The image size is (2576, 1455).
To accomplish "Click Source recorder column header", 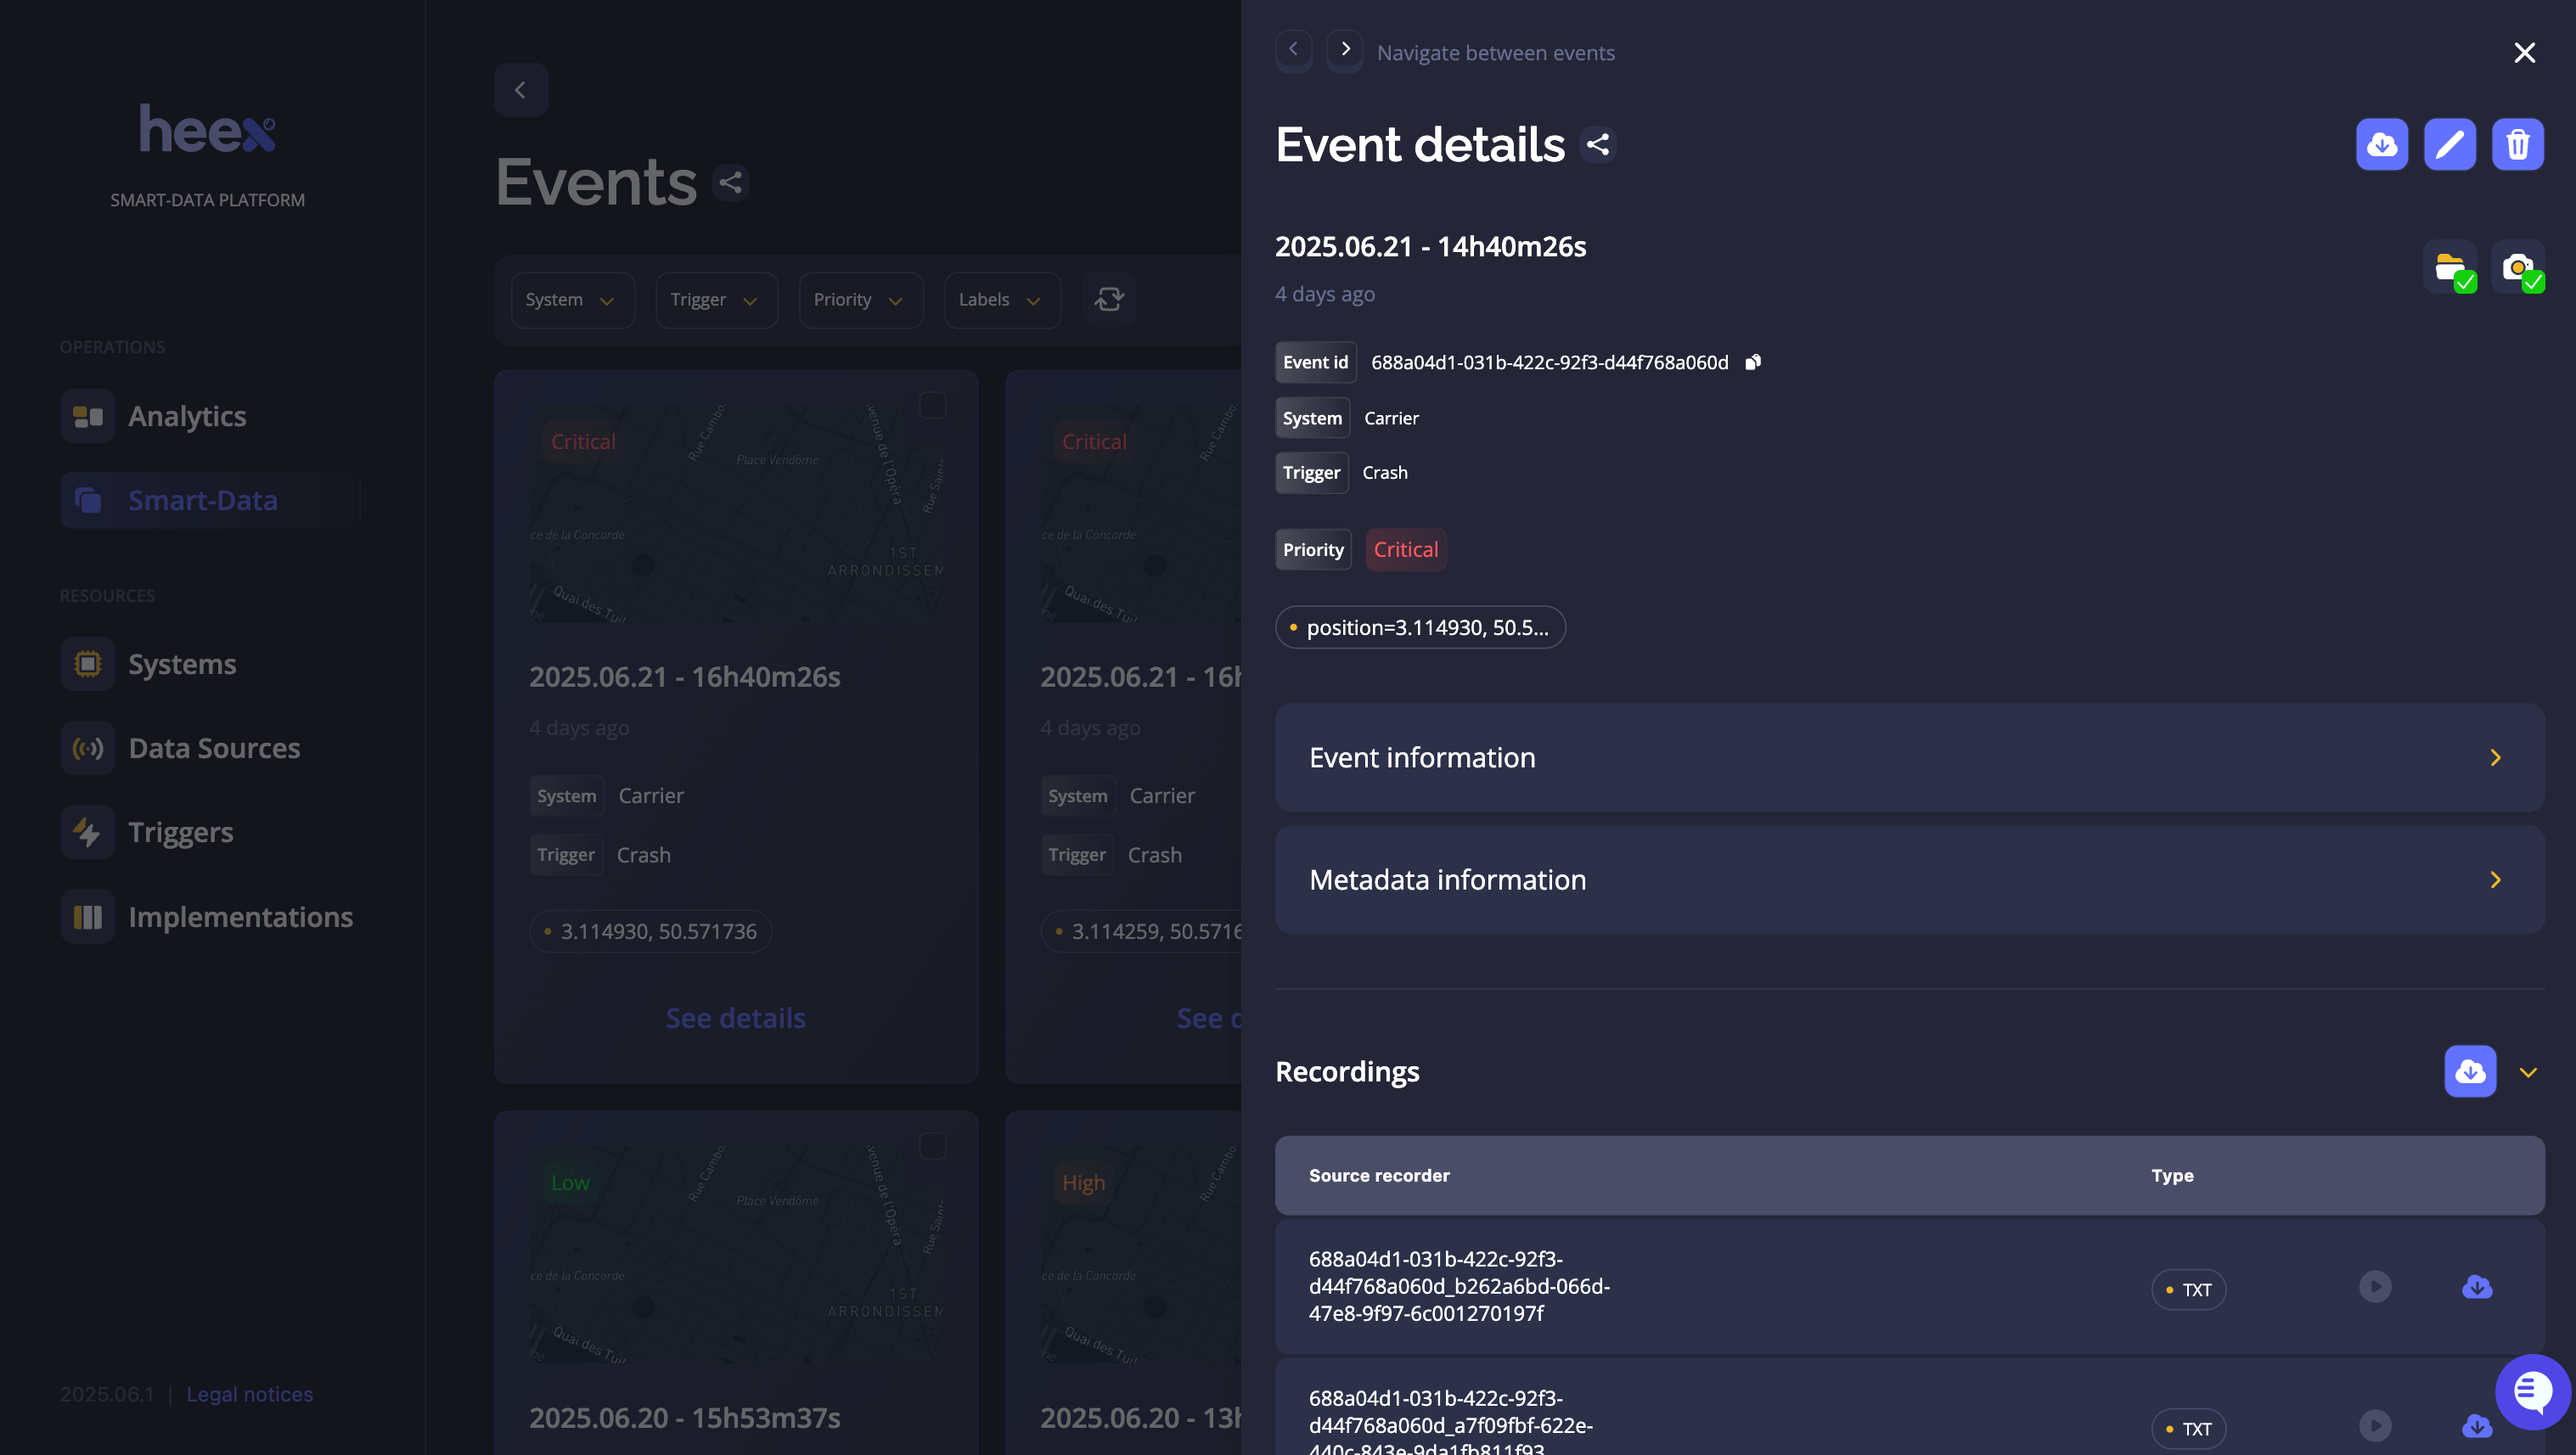I will (x=1379, y=1175).
